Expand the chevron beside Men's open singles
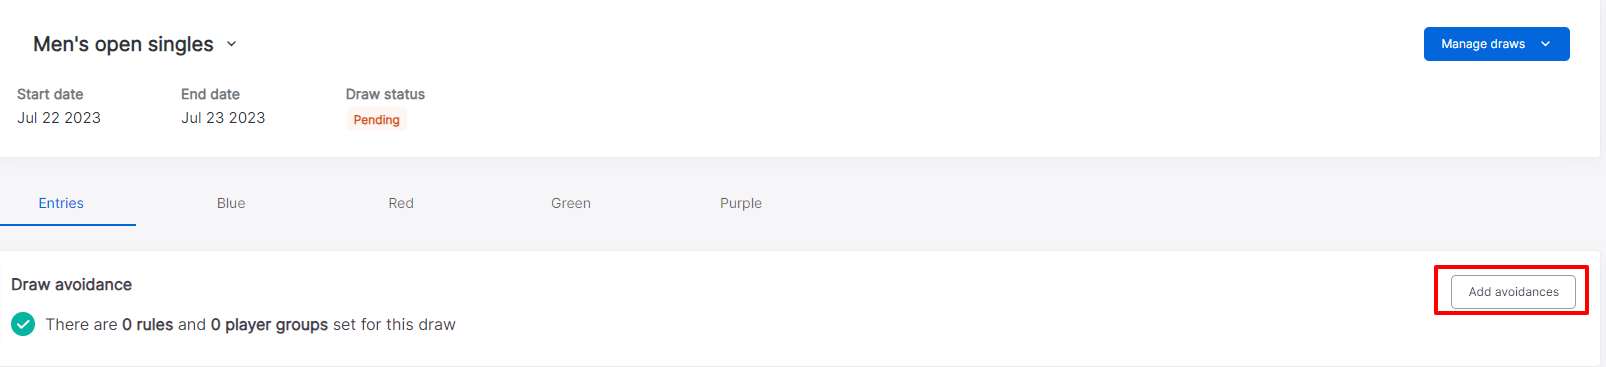This screenshot has height=367, width=1606. pos(231,44)
